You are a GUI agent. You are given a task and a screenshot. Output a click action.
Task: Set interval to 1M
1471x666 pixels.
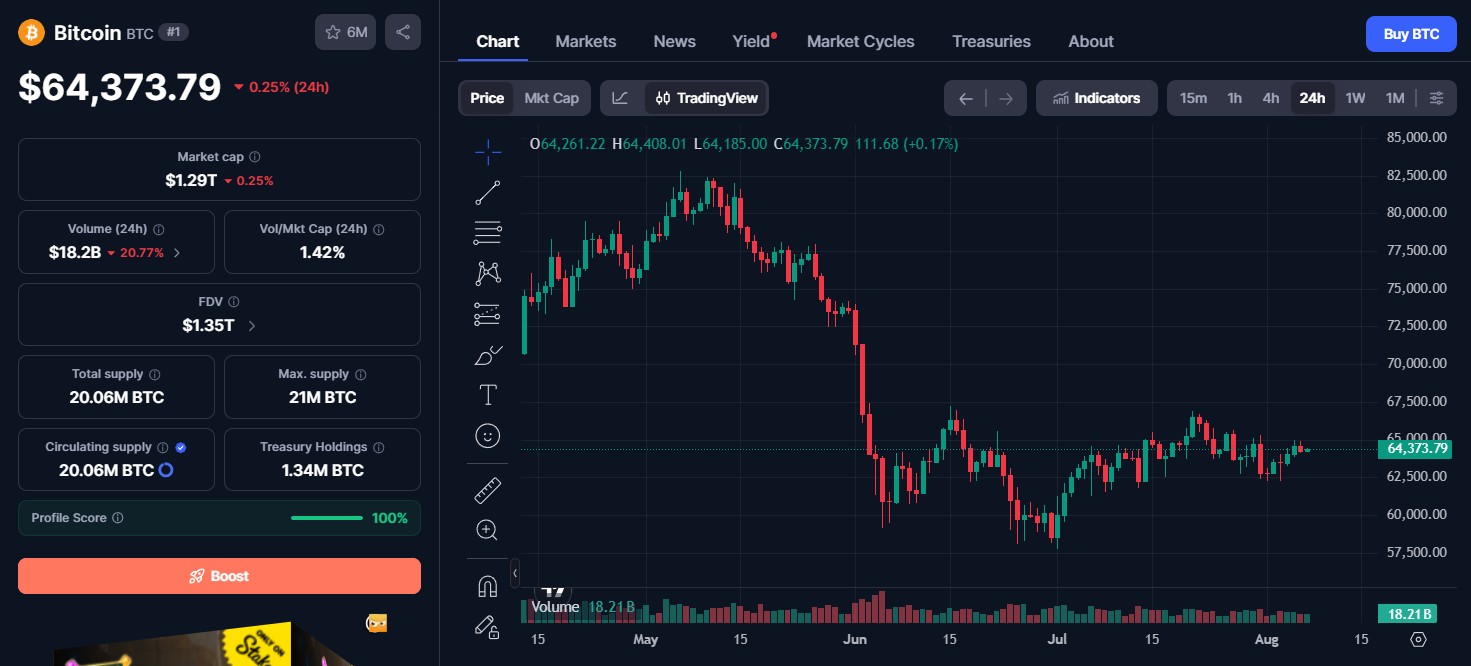pyautogui.click(x=1395, y=98)
